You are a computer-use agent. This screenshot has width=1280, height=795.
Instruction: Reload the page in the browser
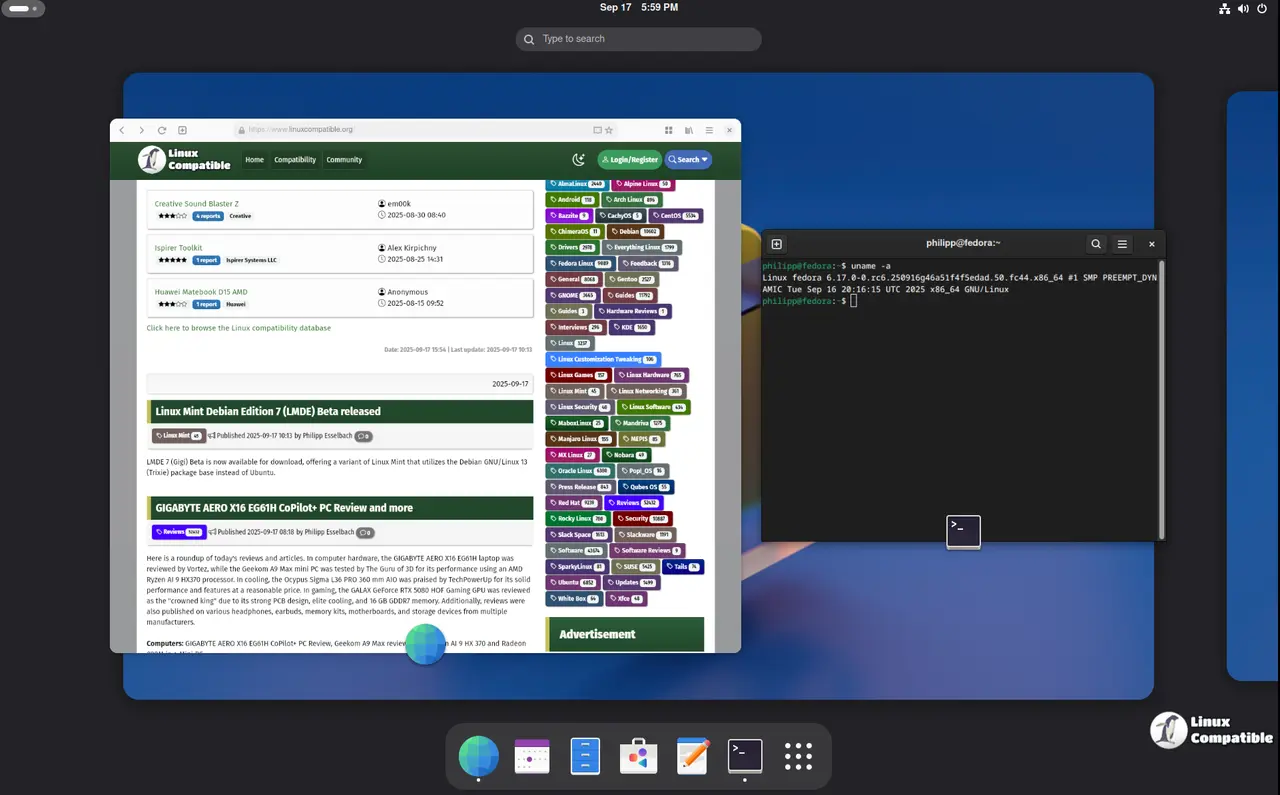point(161,130)
